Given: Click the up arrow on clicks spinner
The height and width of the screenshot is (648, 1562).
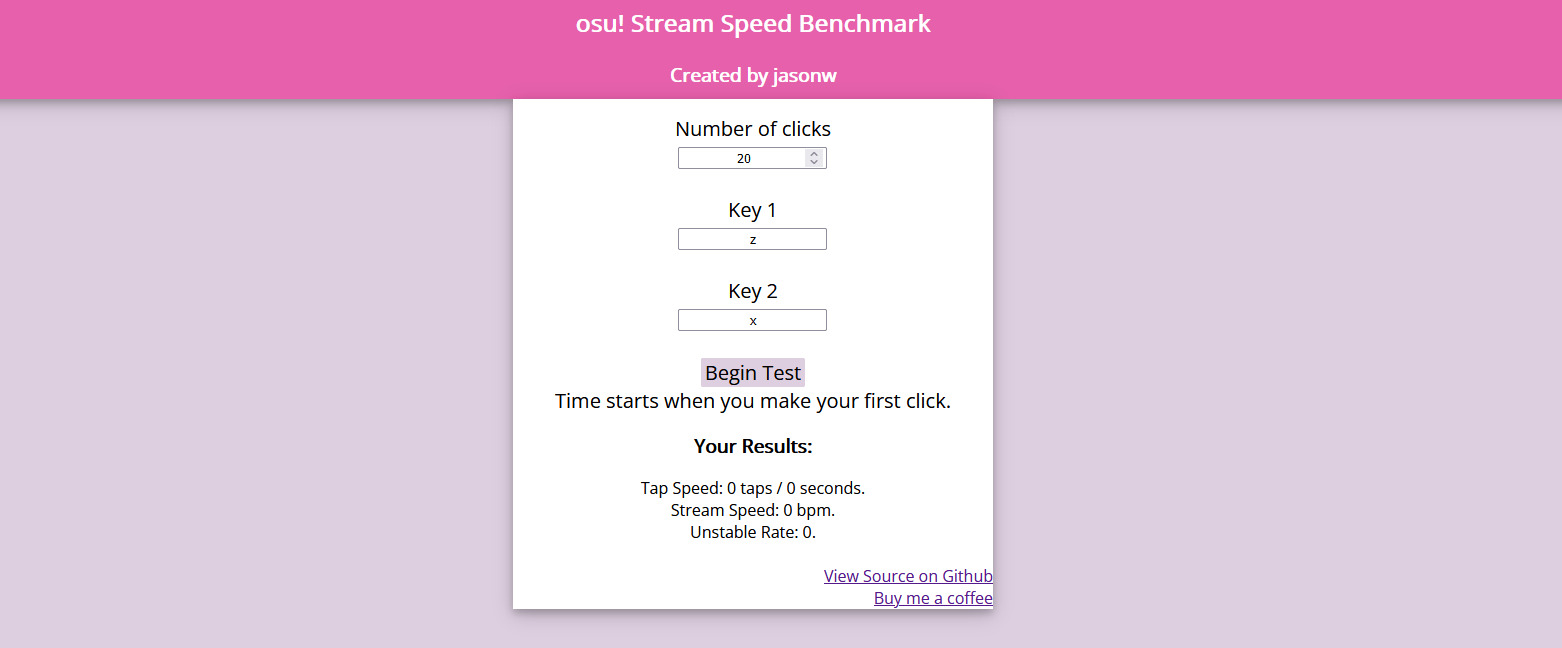Looking at the screenshot, I should (x=814, y=154).
